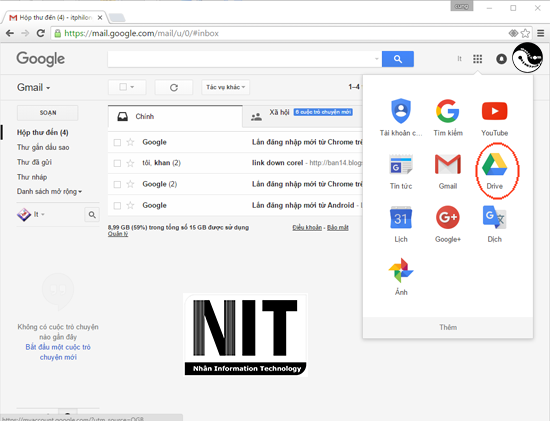Tick the first Google email checkbox
Image resolution: width=550 pixels, height=421 pixels.
(x=117, y=142)
